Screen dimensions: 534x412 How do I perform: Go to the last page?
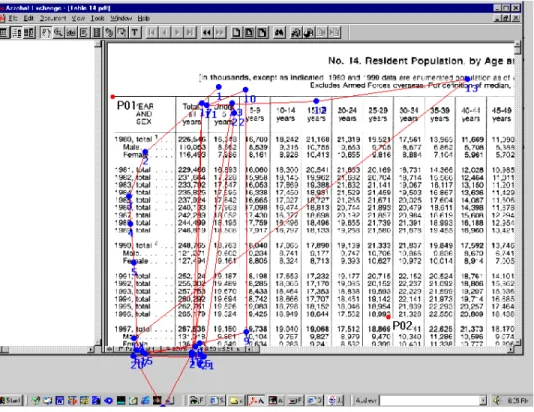pyautogui.click(x=190, y=33)
